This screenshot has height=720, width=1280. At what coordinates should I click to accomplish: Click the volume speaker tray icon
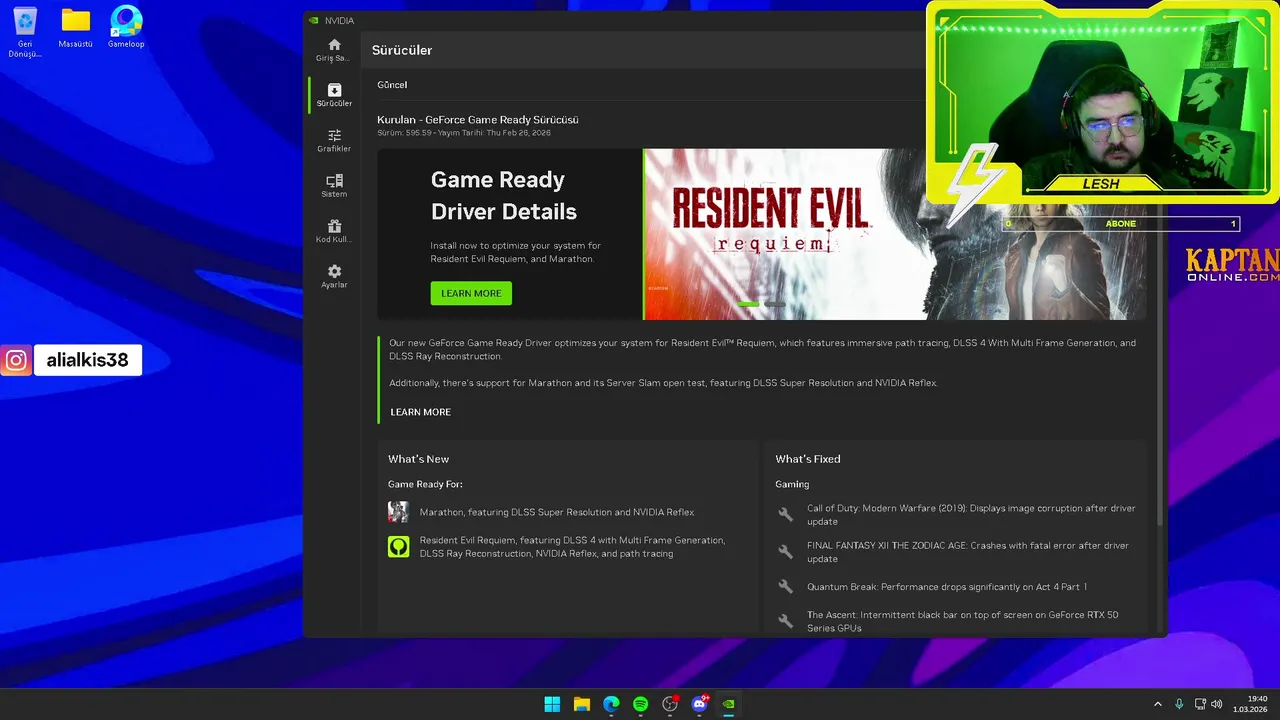[1217, 704]
